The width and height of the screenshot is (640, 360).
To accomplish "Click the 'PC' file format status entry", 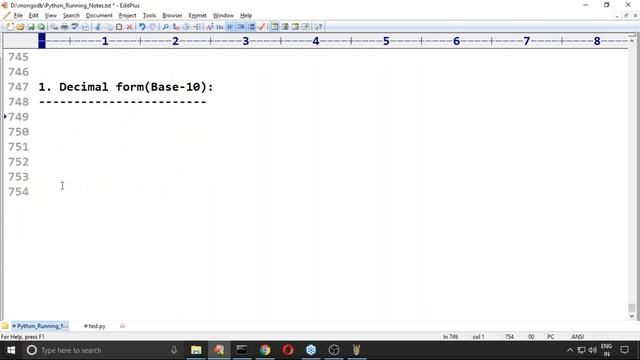I will pos(551,337).
